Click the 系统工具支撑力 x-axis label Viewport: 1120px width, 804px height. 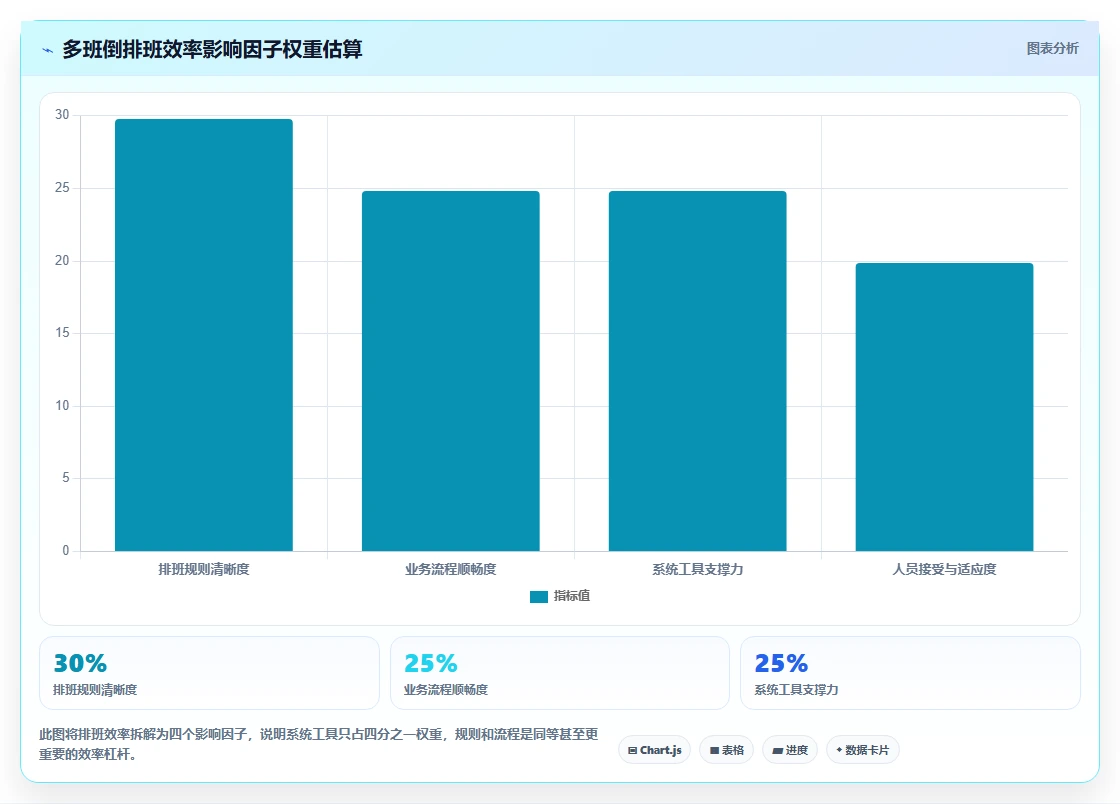697,569
